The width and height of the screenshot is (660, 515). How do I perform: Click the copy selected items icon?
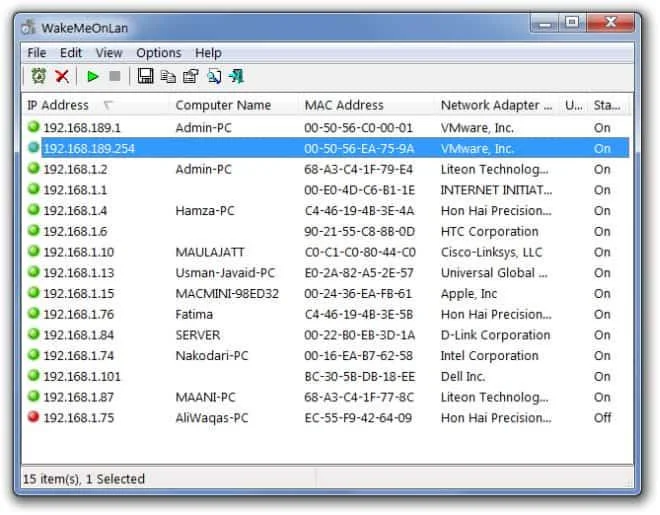tap(168, 77)
